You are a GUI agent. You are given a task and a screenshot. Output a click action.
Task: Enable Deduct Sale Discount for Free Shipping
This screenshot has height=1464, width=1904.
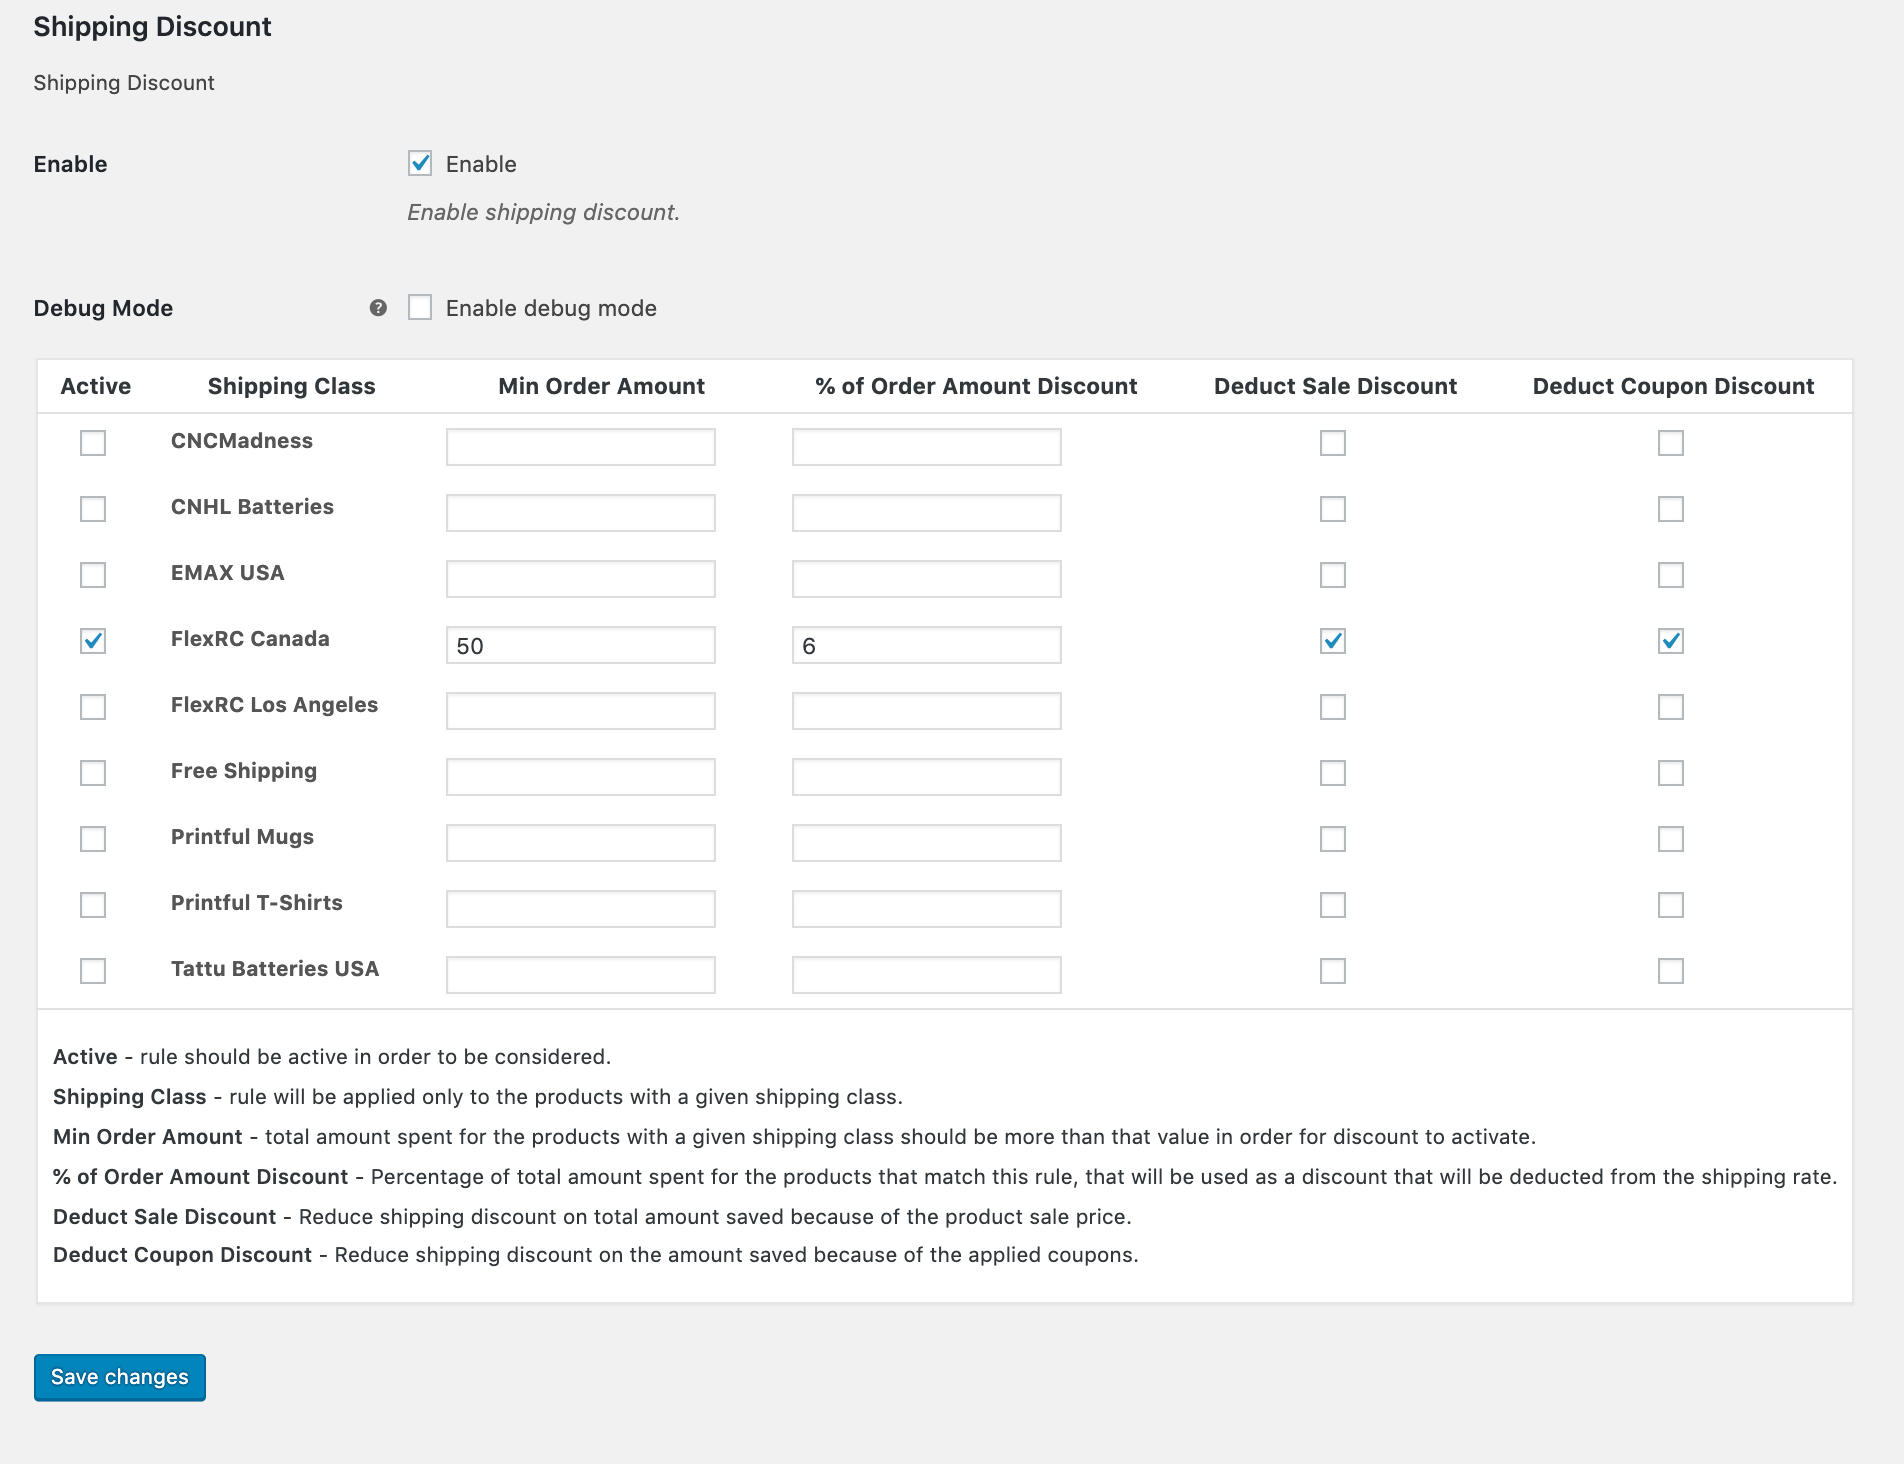(x=1333, y=773)
